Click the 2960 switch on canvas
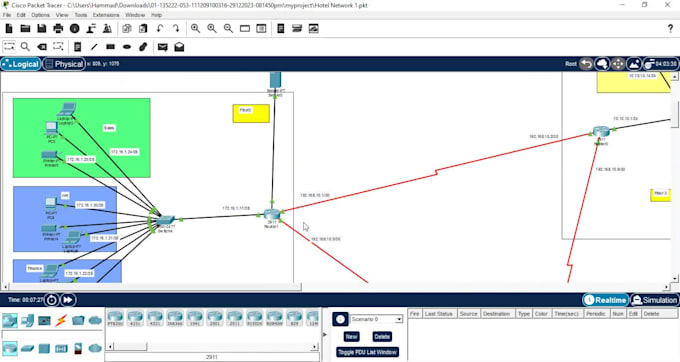Image resolution: width=680 pixels, height=362 pixels. (165, 220)
